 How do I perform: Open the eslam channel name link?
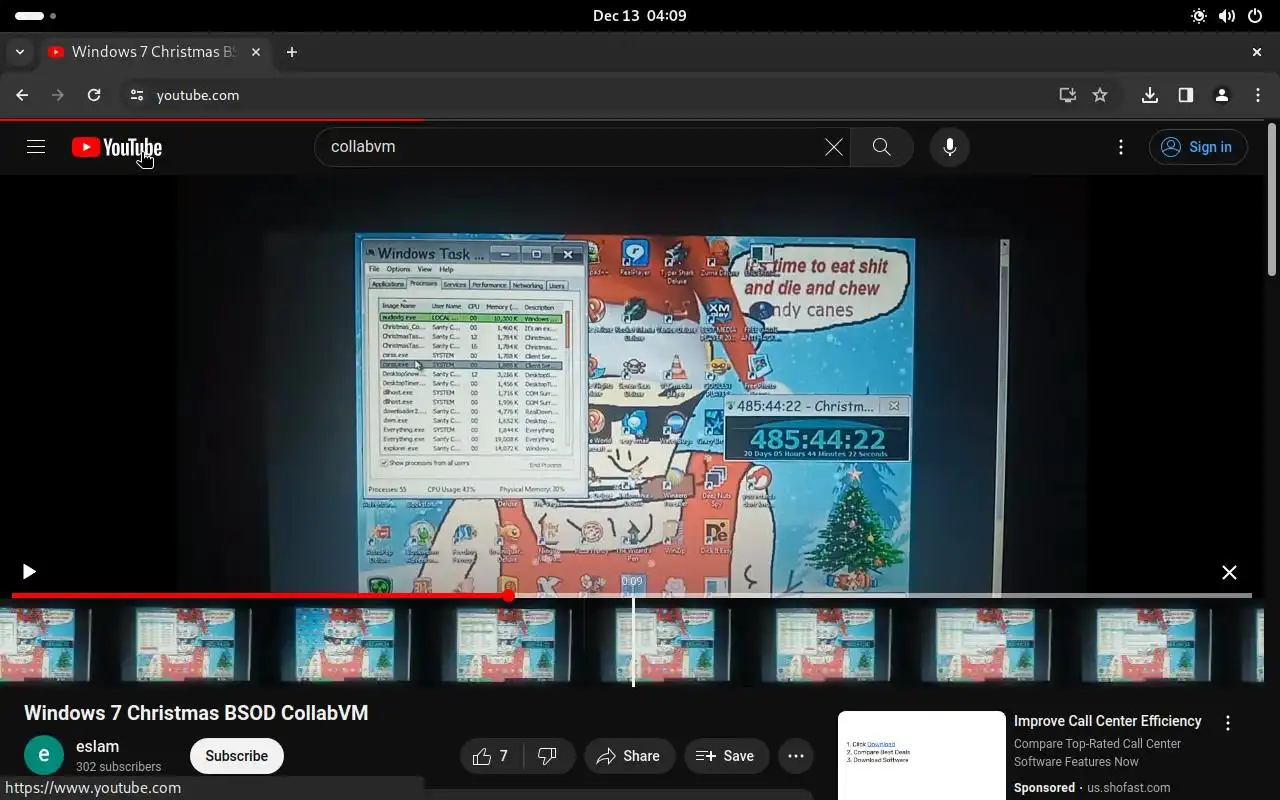click(98, 746)
